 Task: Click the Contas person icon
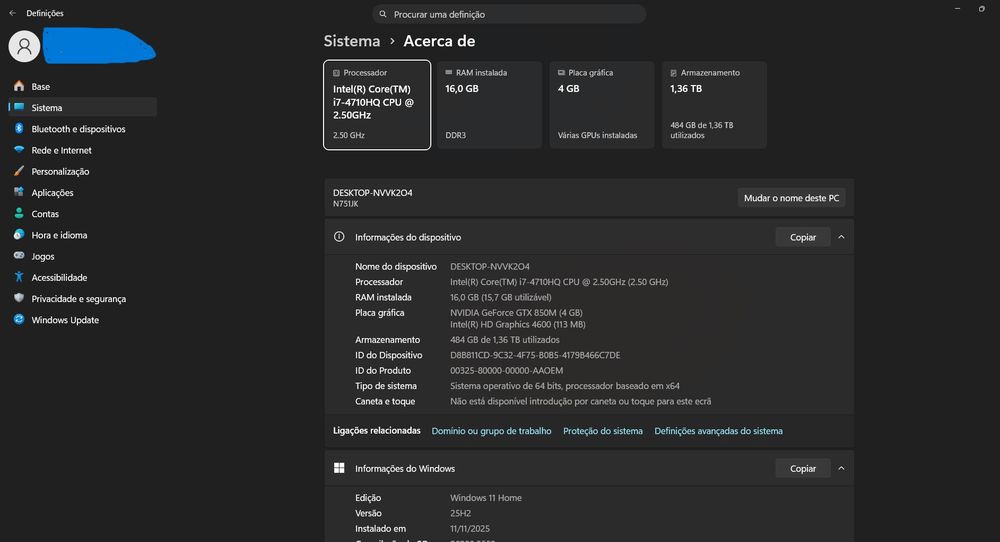[19, 214]
